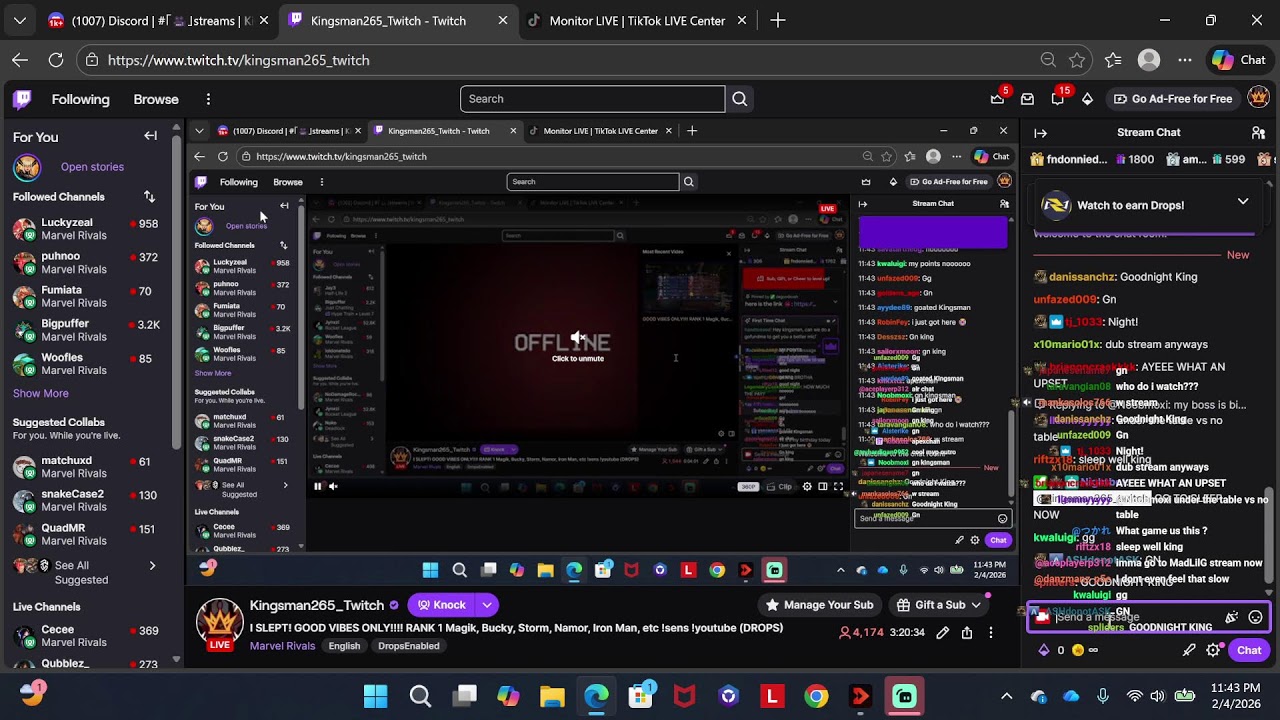Open Edge settings and more menu
The width and height of the screenshot is (1280, 720).
[x=1185, y=60]
